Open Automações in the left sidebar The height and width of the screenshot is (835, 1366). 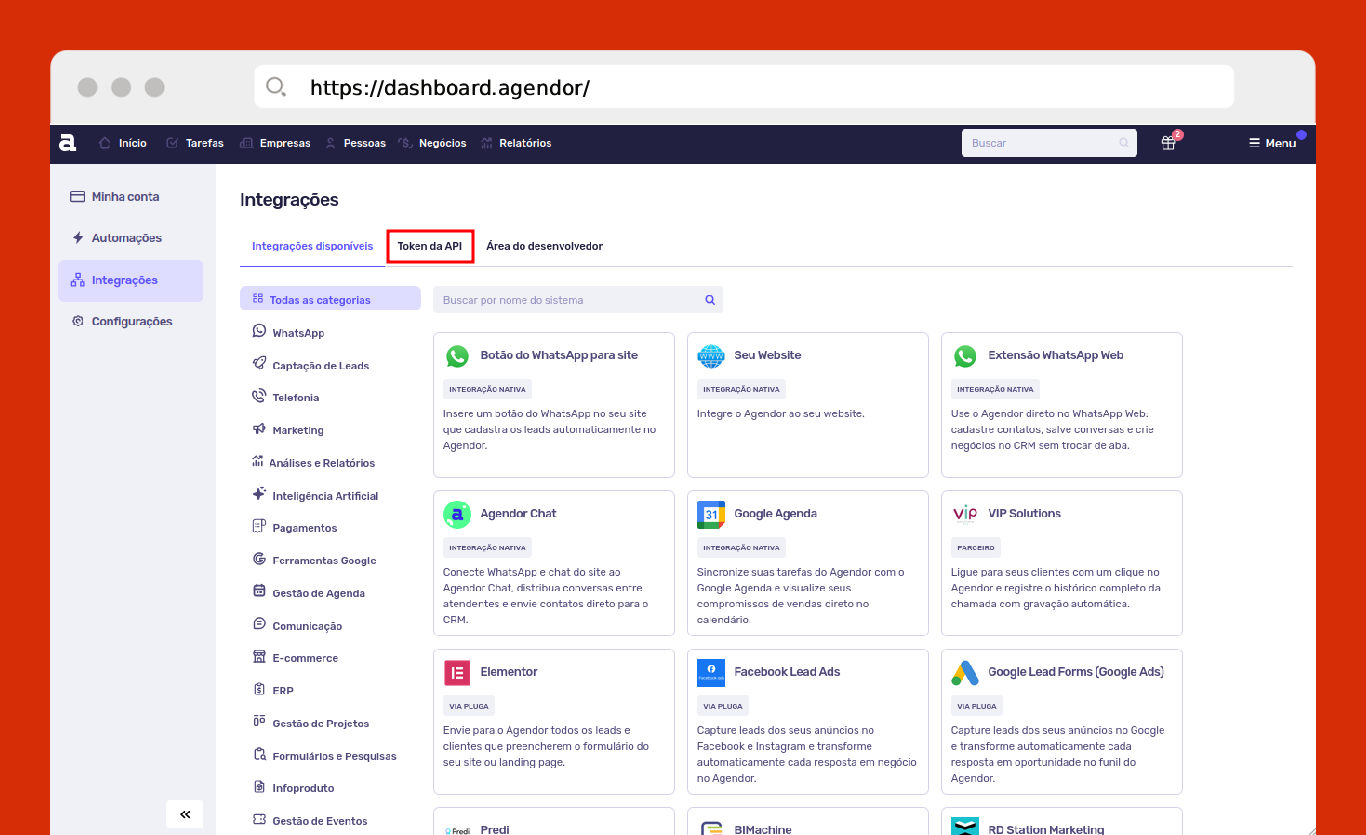pos(126,238)
